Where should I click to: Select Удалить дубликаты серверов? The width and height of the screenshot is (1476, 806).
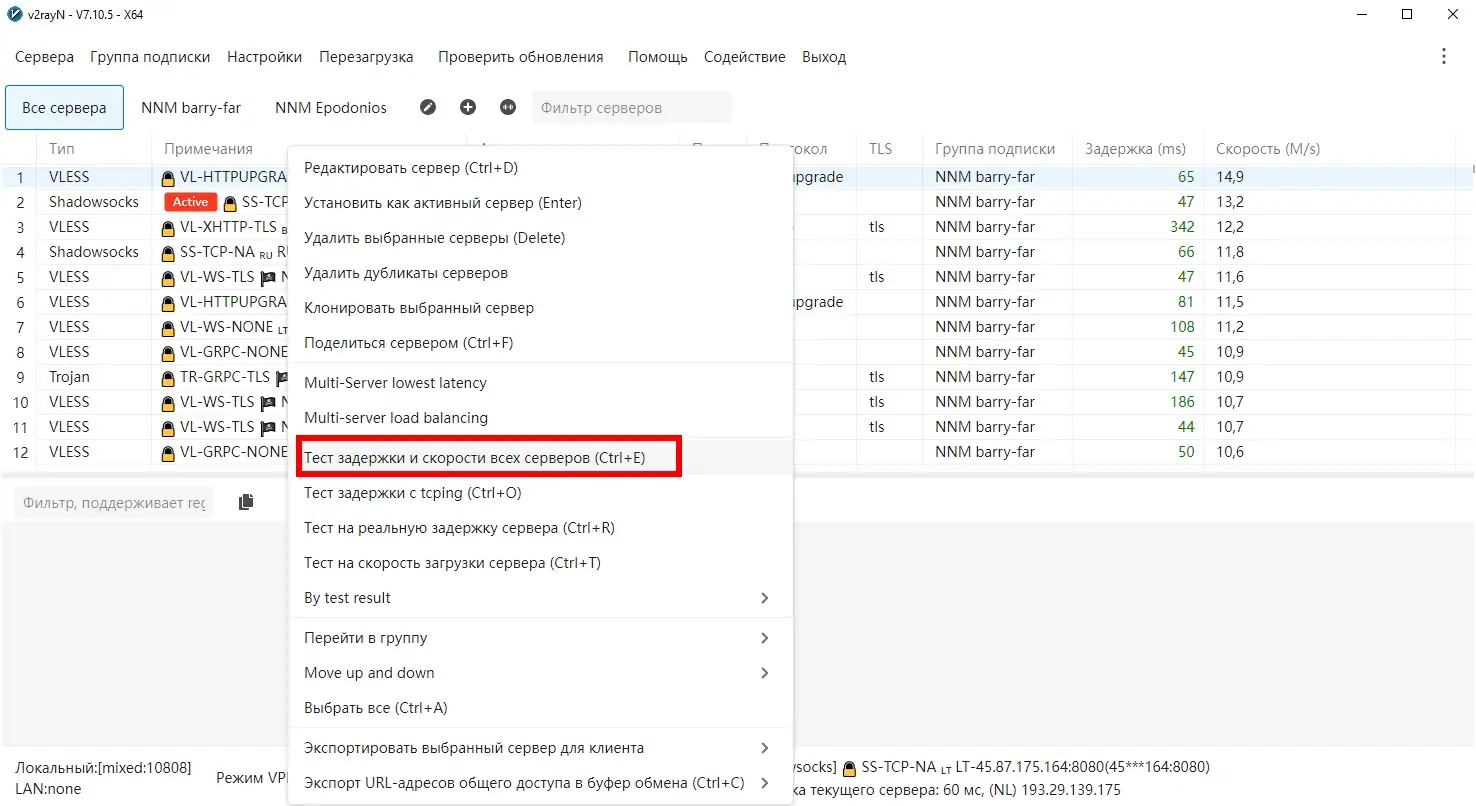(540, 273)
